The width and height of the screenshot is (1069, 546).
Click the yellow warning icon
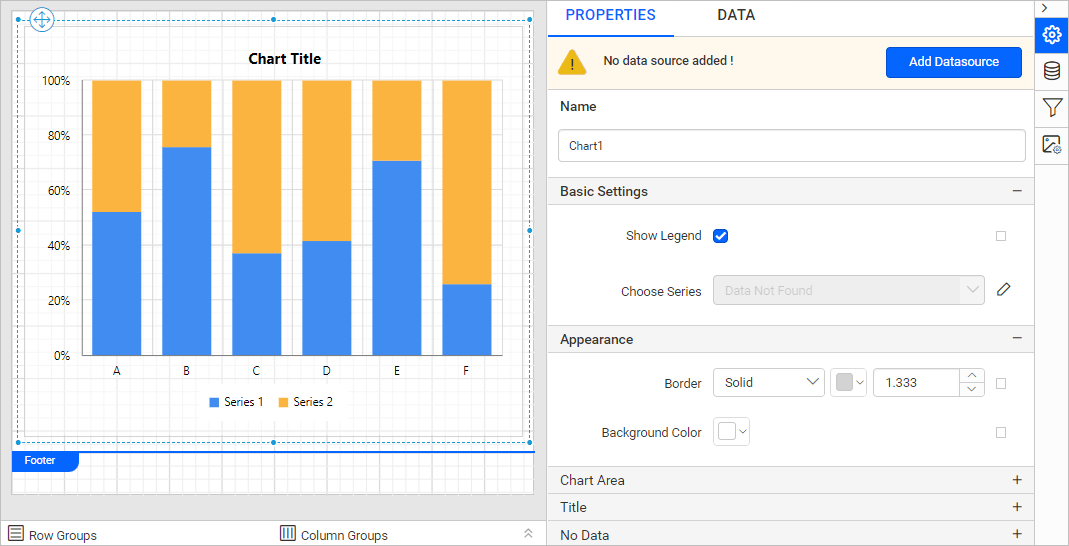(572, 62)
